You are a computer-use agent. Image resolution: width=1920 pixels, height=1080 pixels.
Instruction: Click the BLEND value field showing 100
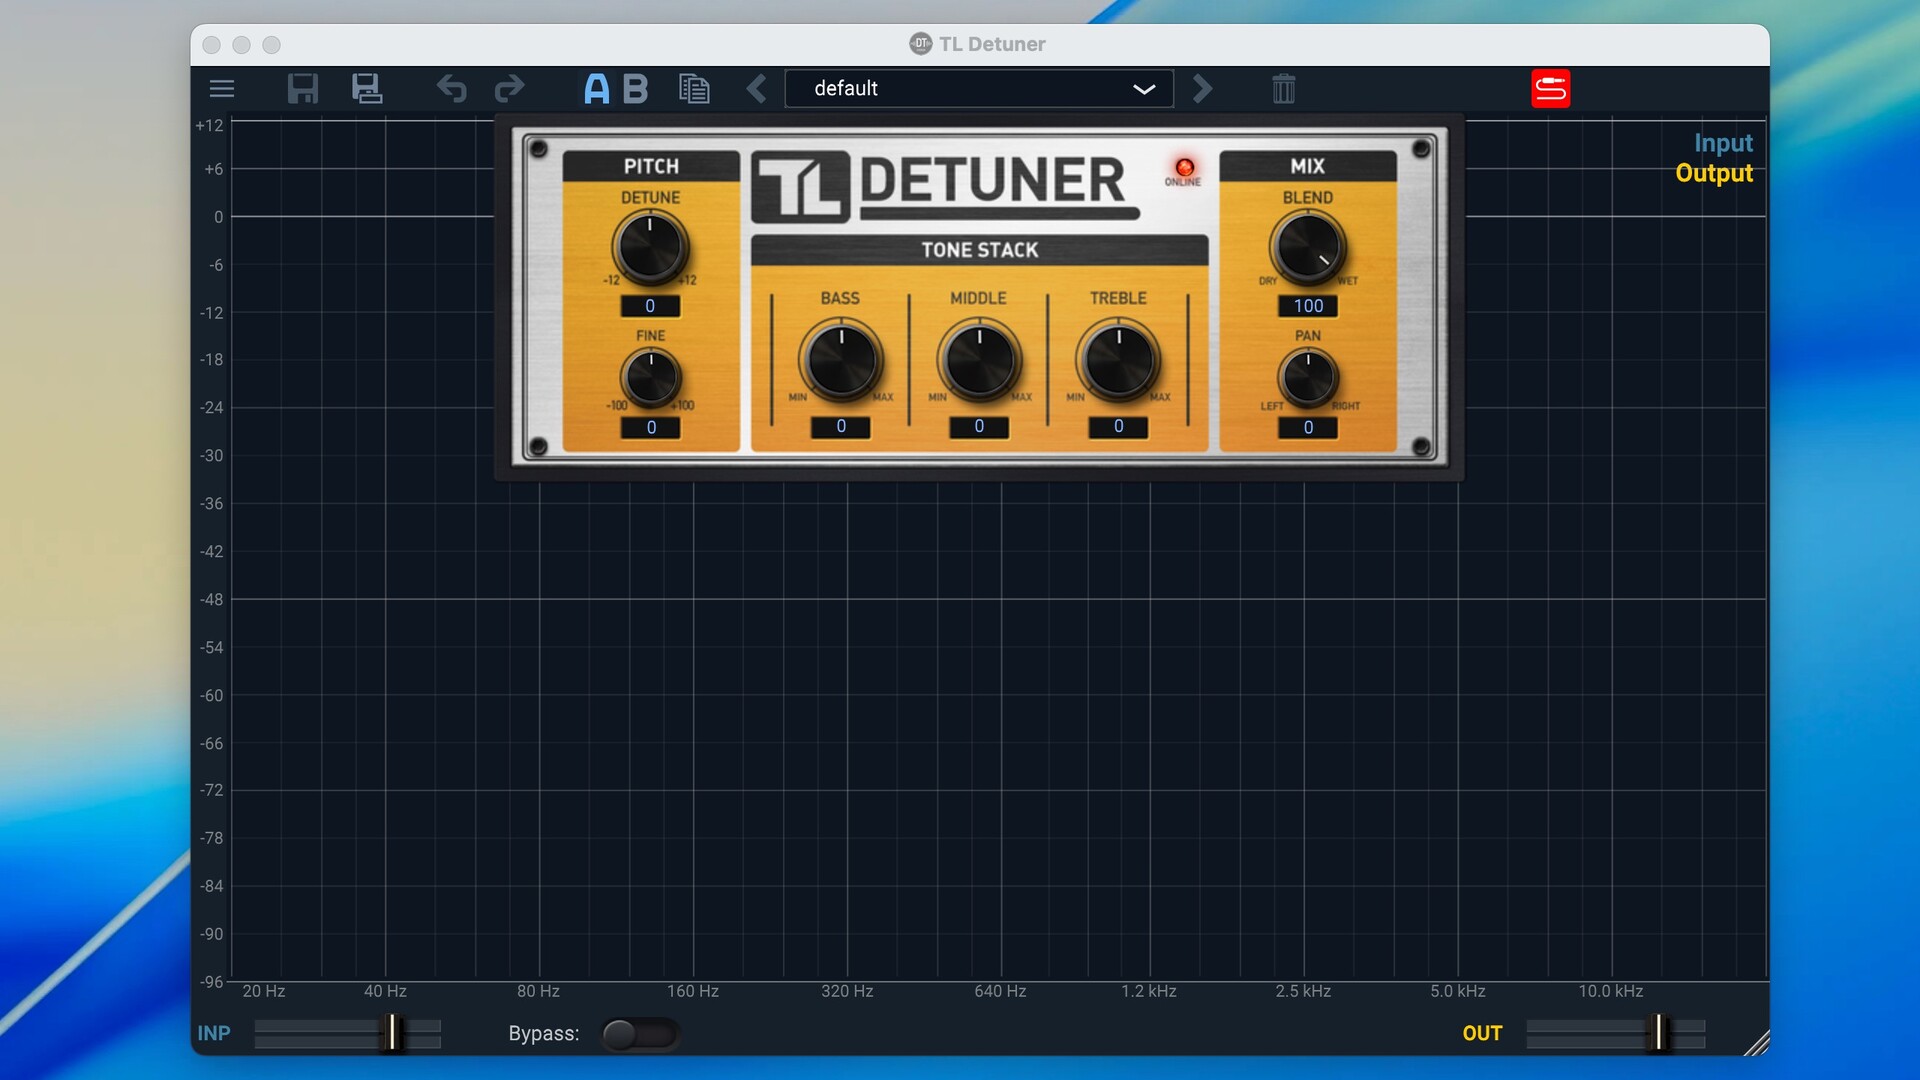[1308, 306]
